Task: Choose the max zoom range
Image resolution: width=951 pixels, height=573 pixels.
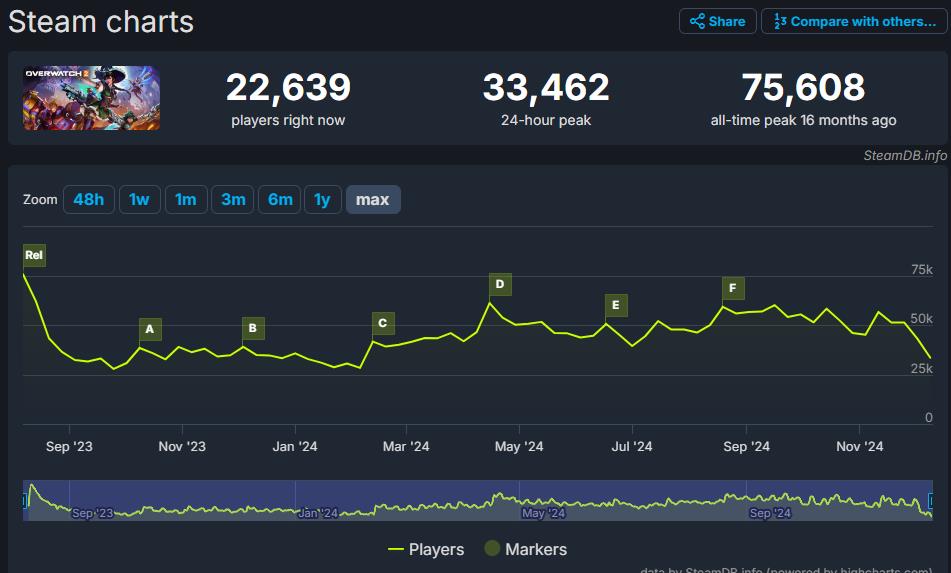Action: pos(373,200)
